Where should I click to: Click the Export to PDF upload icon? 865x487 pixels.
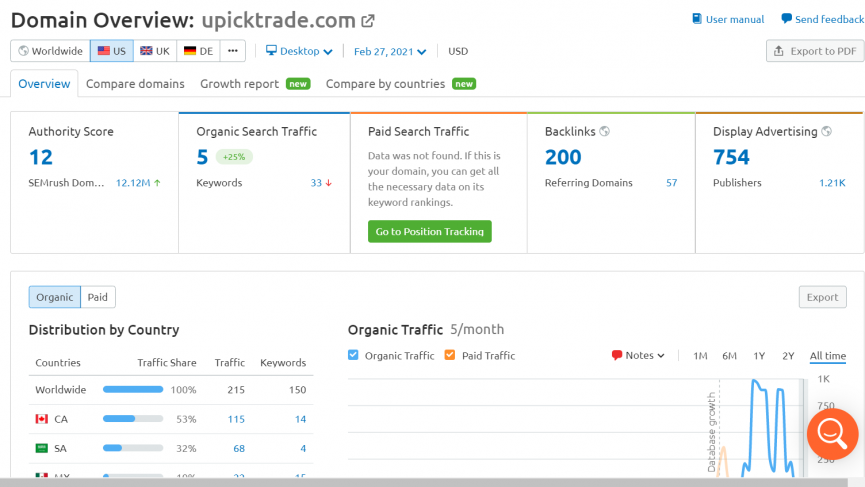778,51
